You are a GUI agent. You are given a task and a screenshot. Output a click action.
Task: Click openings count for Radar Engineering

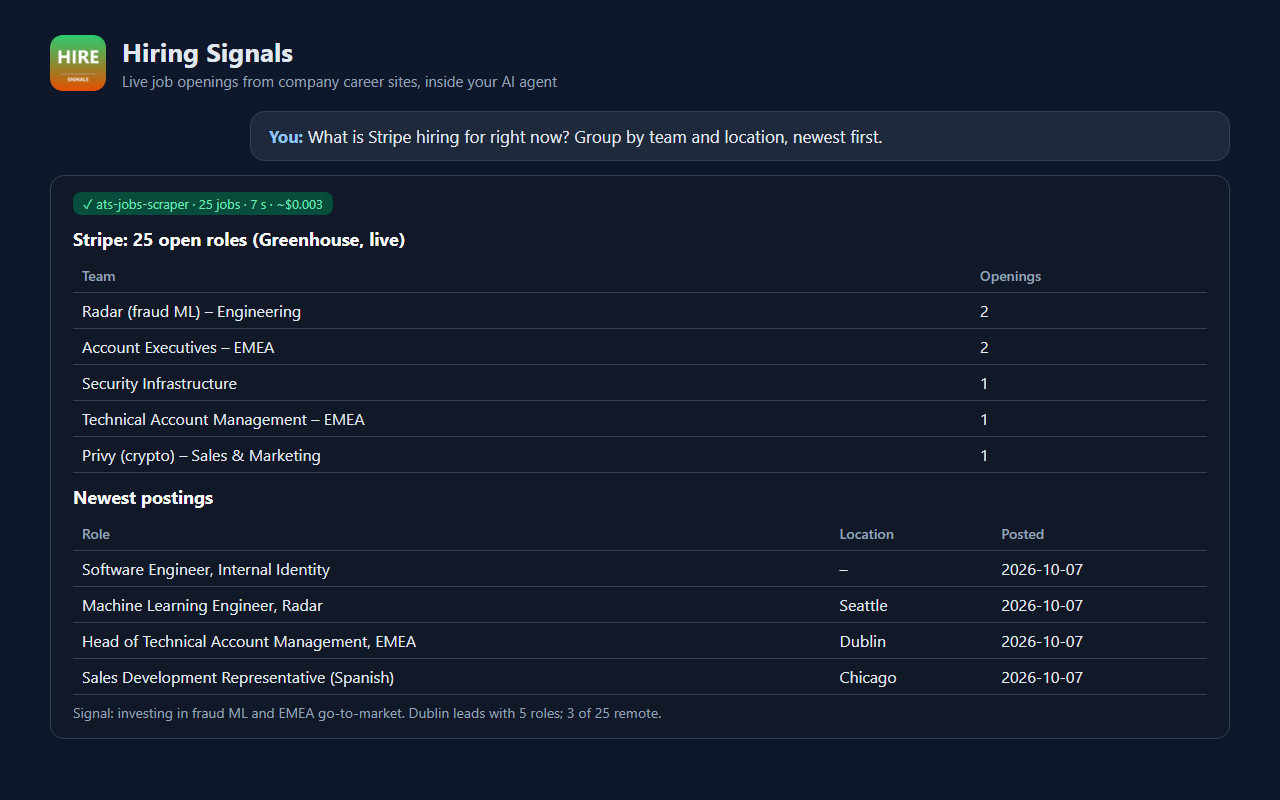[x=984, y=311]
